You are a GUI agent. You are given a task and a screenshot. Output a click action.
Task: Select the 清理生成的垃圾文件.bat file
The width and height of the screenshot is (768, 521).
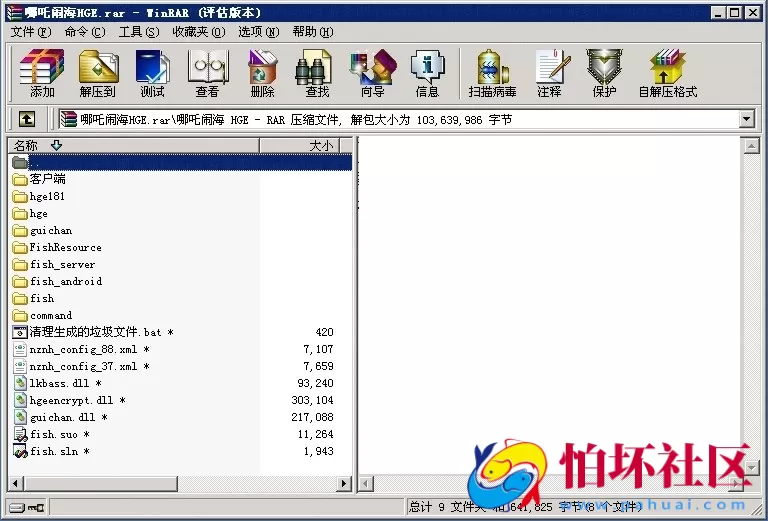(93, 332)
